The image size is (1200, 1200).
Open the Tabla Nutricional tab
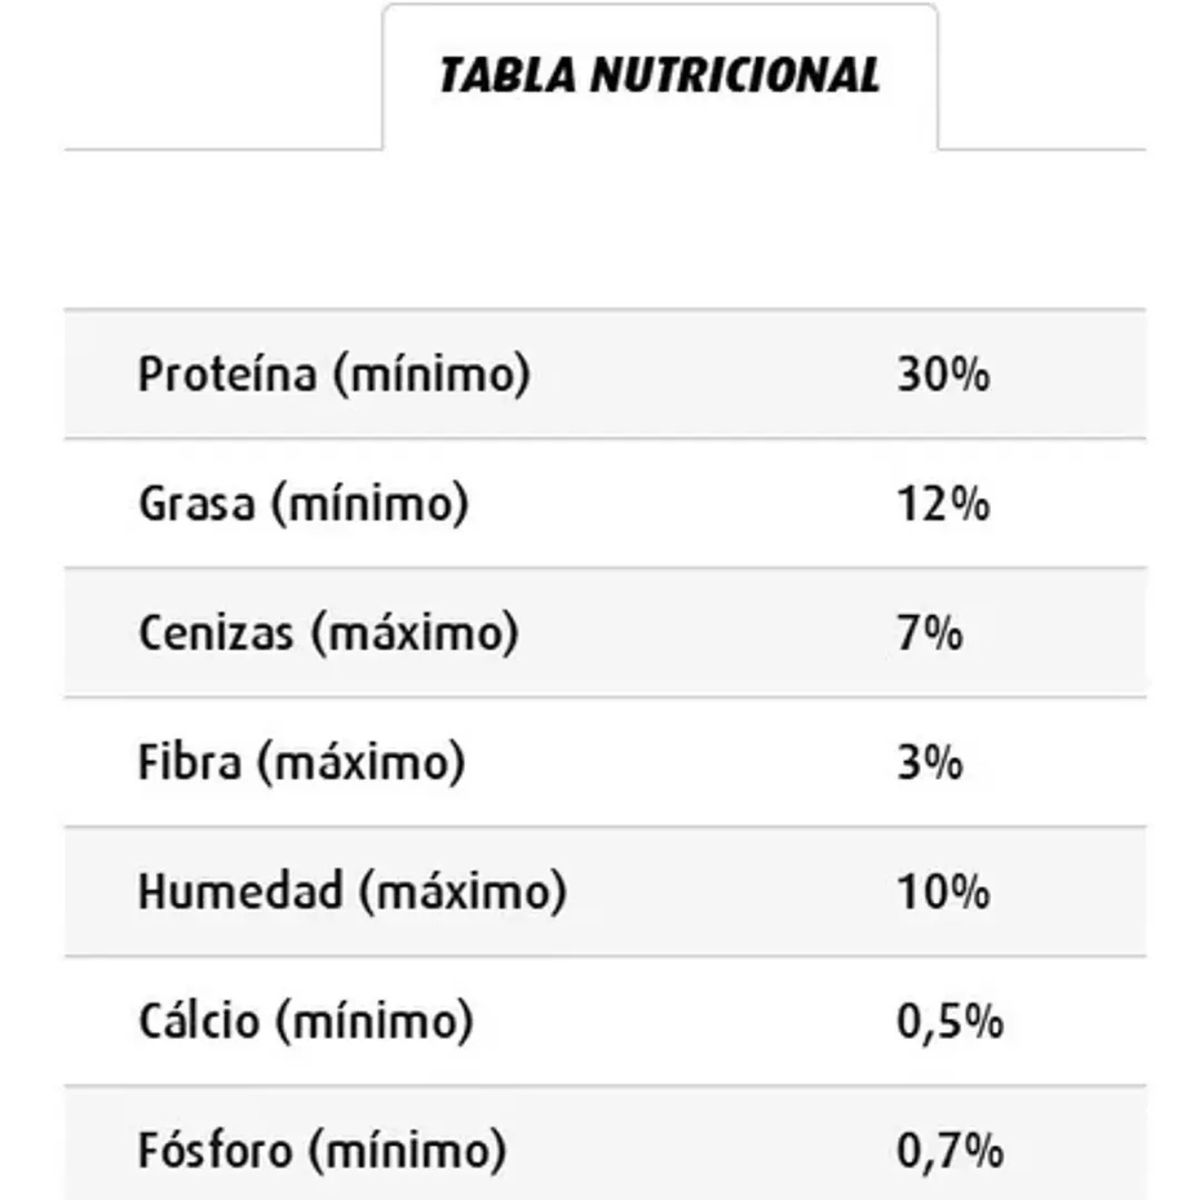coord(659,76)
